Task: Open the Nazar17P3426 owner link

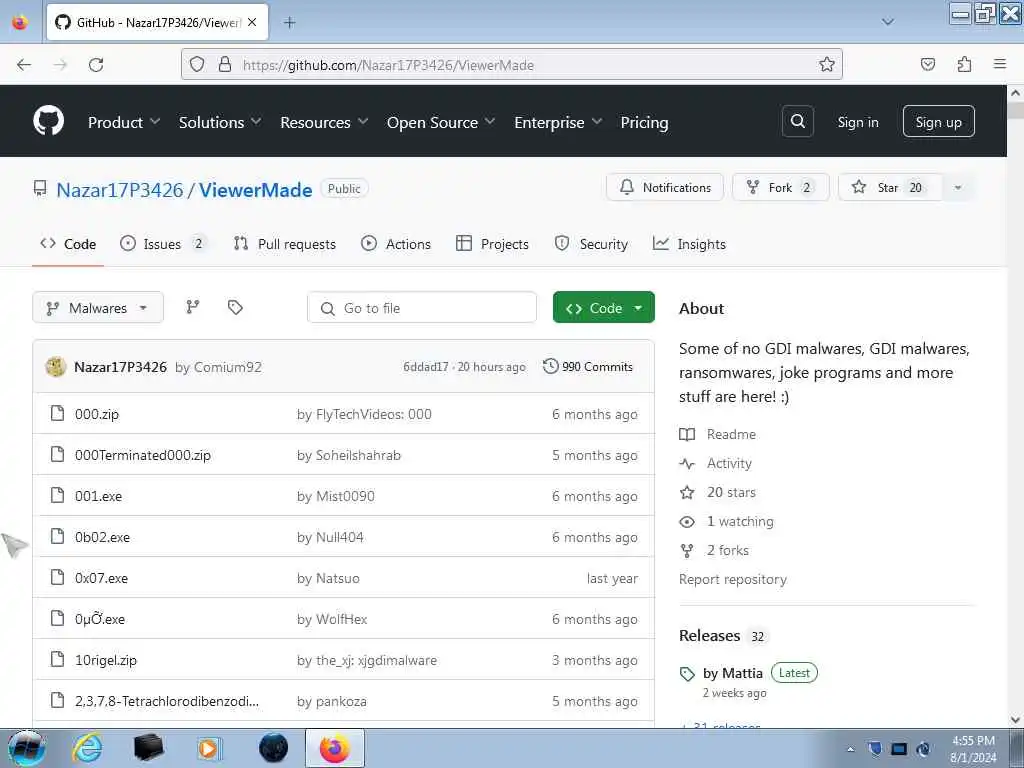Action: click(120, 190)
